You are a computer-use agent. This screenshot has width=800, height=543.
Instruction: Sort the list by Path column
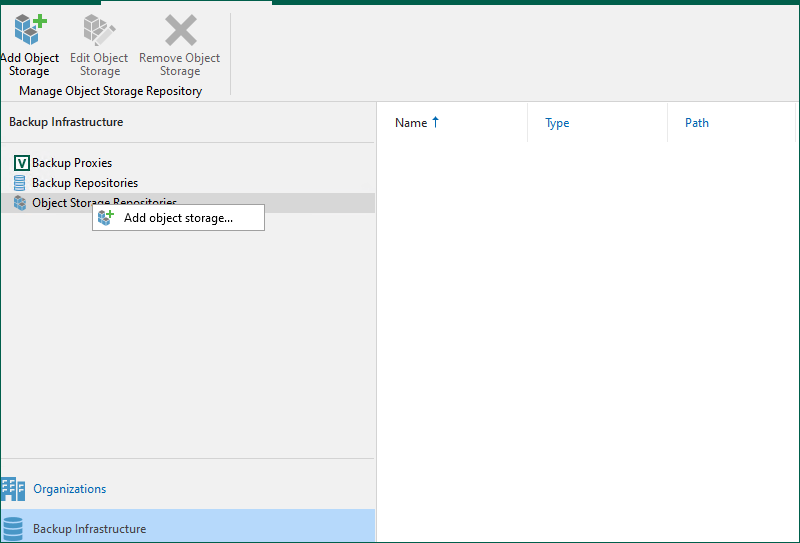click(x=696, y=123)
